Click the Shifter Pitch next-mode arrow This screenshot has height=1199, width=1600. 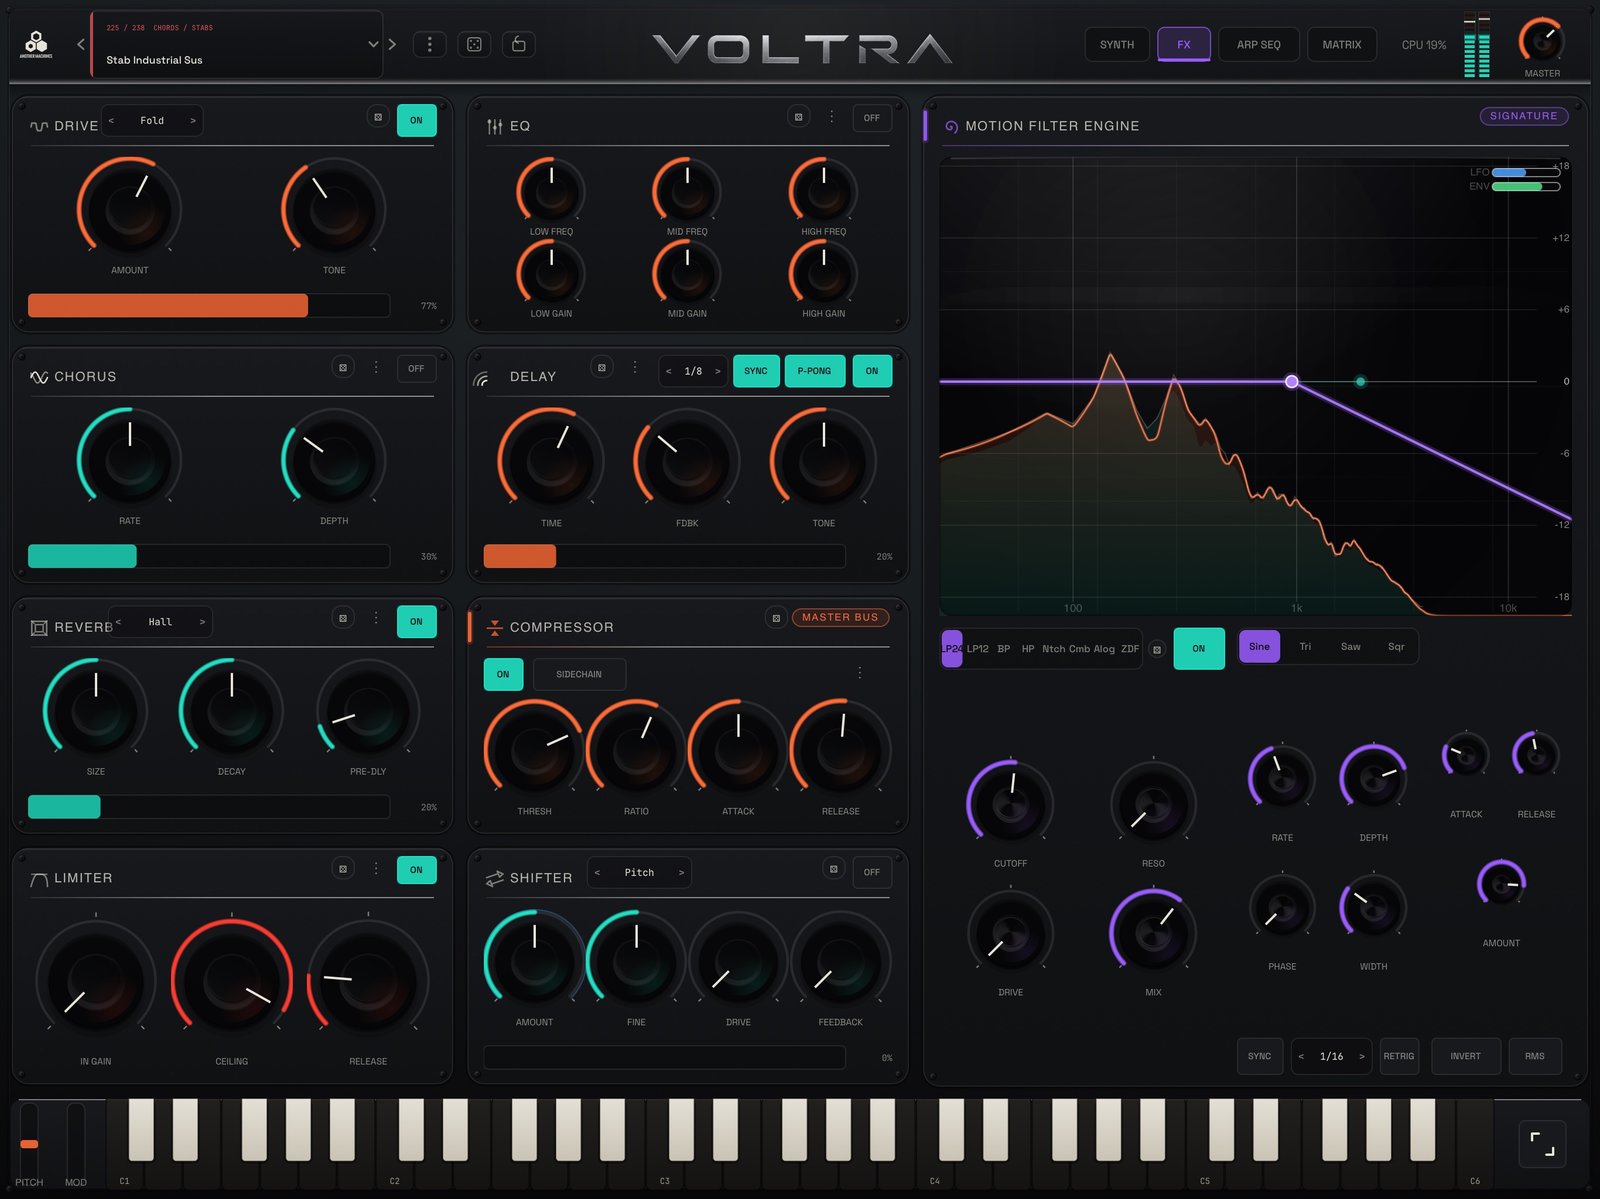click(682, 873)
